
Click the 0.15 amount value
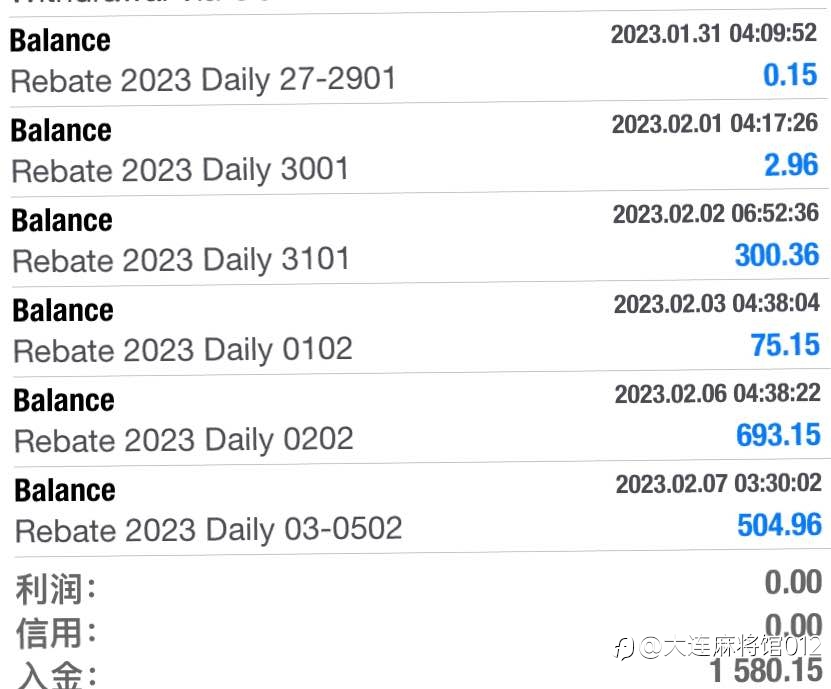pyautogui.click(x=790, y=75)
